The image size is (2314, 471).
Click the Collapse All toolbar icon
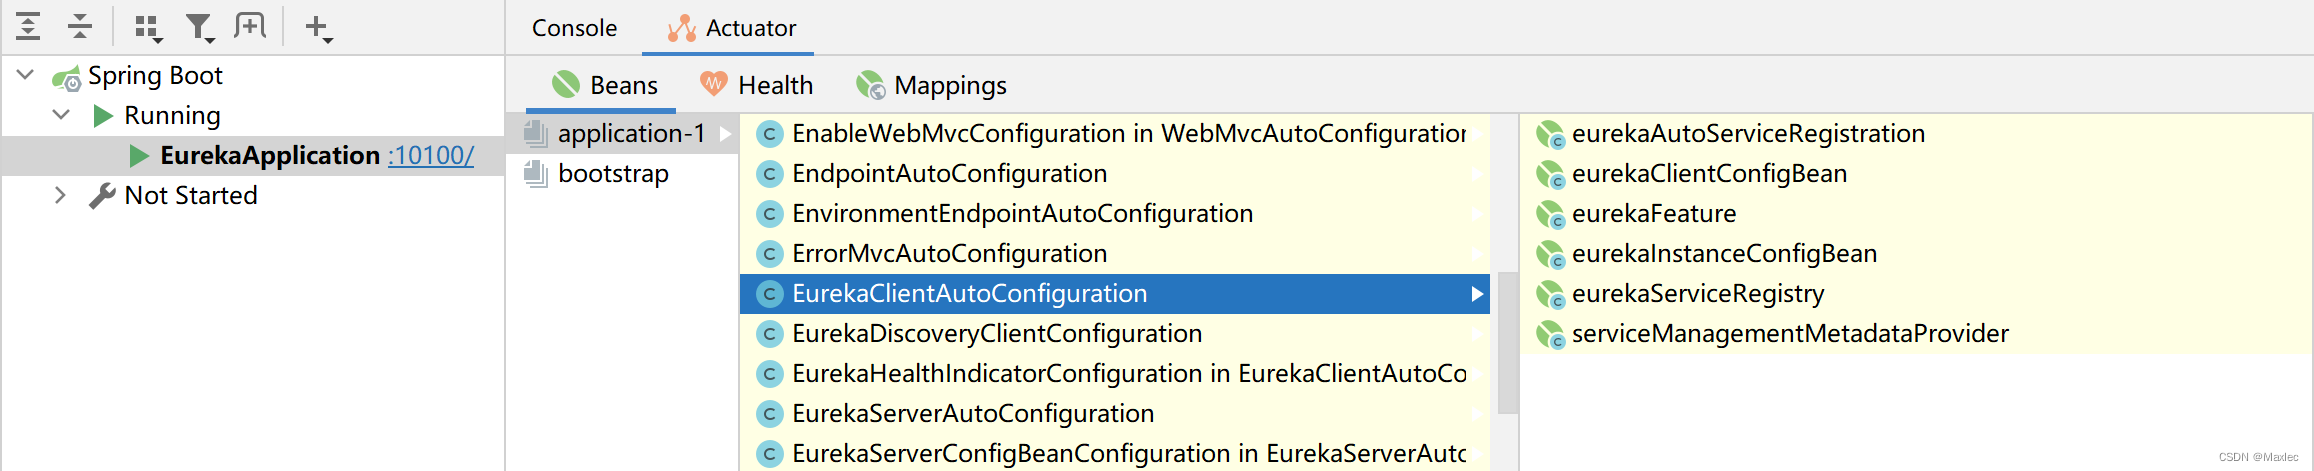pyautogui.click(x=79, y=27)
